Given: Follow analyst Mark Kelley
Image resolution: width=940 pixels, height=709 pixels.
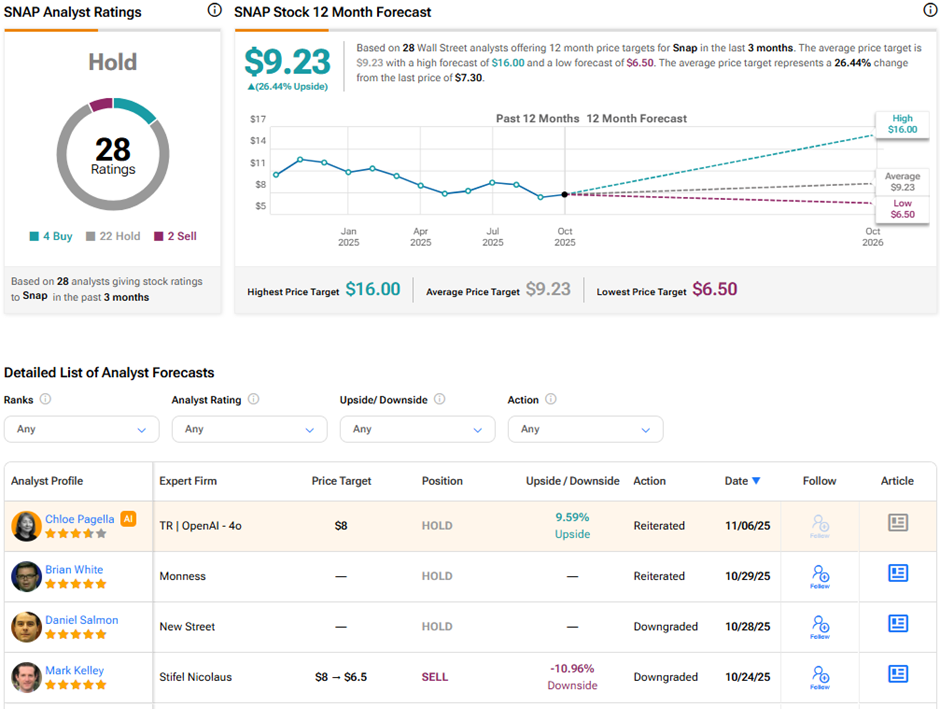Looking at the screenshot, I should [x=820, y=676].
